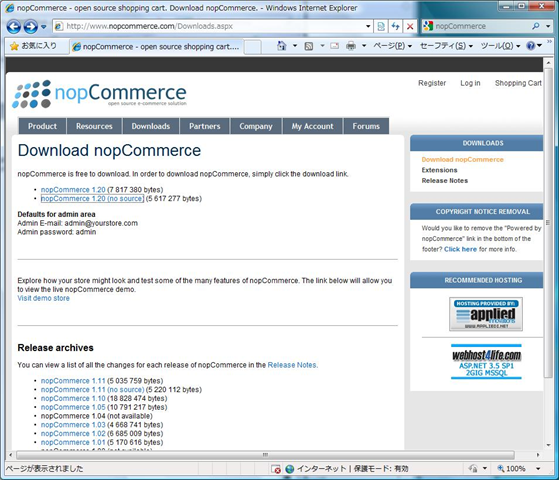Expand the Home icon dropdown arrow
559x480 pixels.
[x=295, y=46]
